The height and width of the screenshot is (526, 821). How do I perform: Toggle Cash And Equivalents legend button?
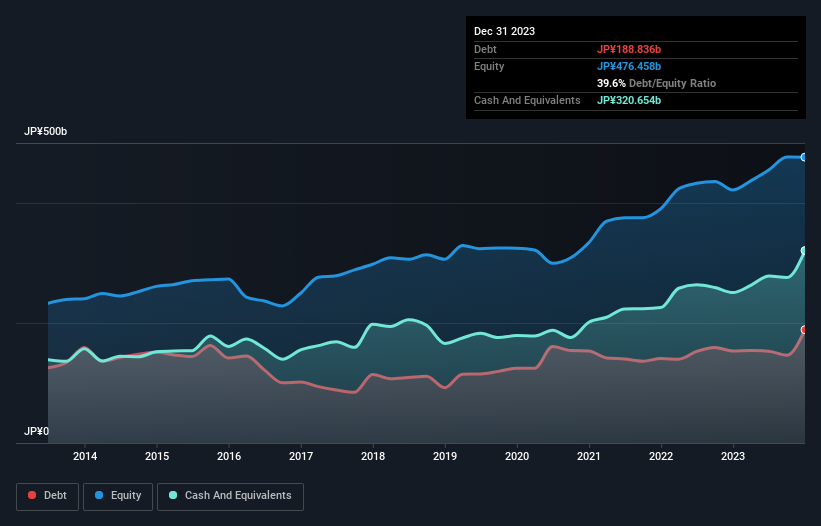click(x=230, y=496)
